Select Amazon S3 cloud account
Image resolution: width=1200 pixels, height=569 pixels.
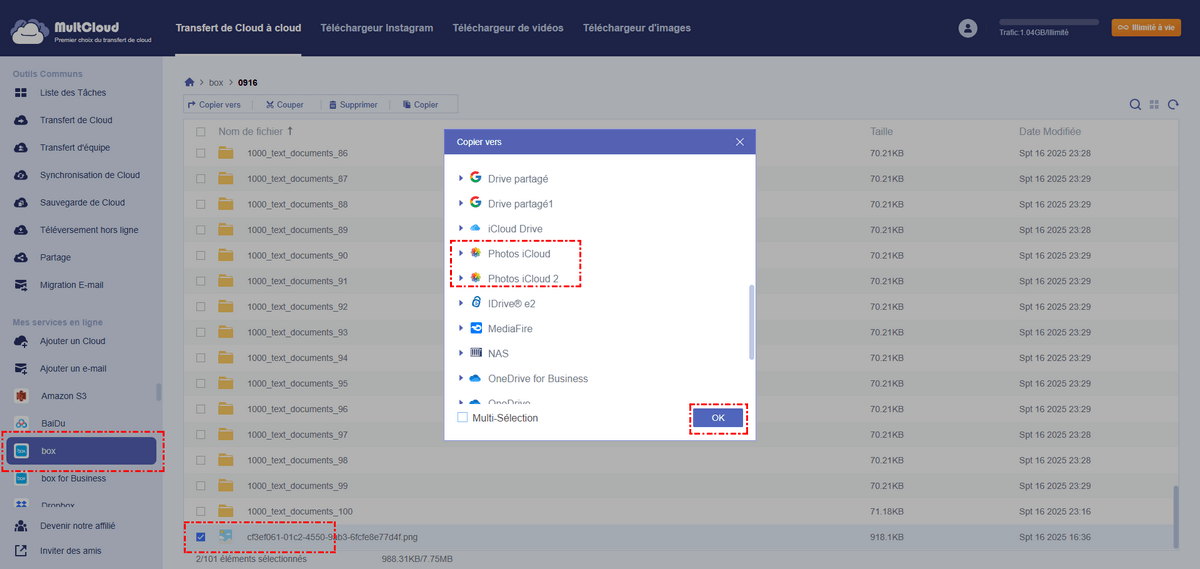pos(64,396)
